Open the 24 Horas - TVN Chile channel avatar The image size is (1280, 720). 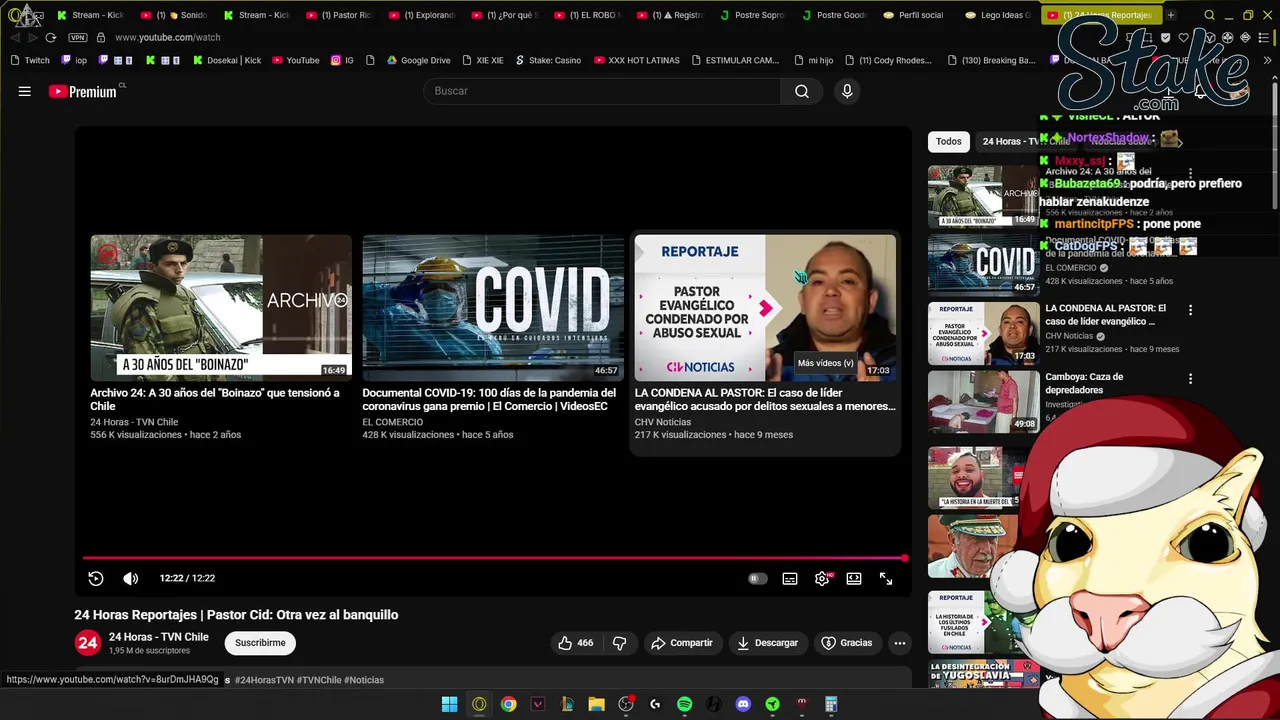click(x=88, y=643)
